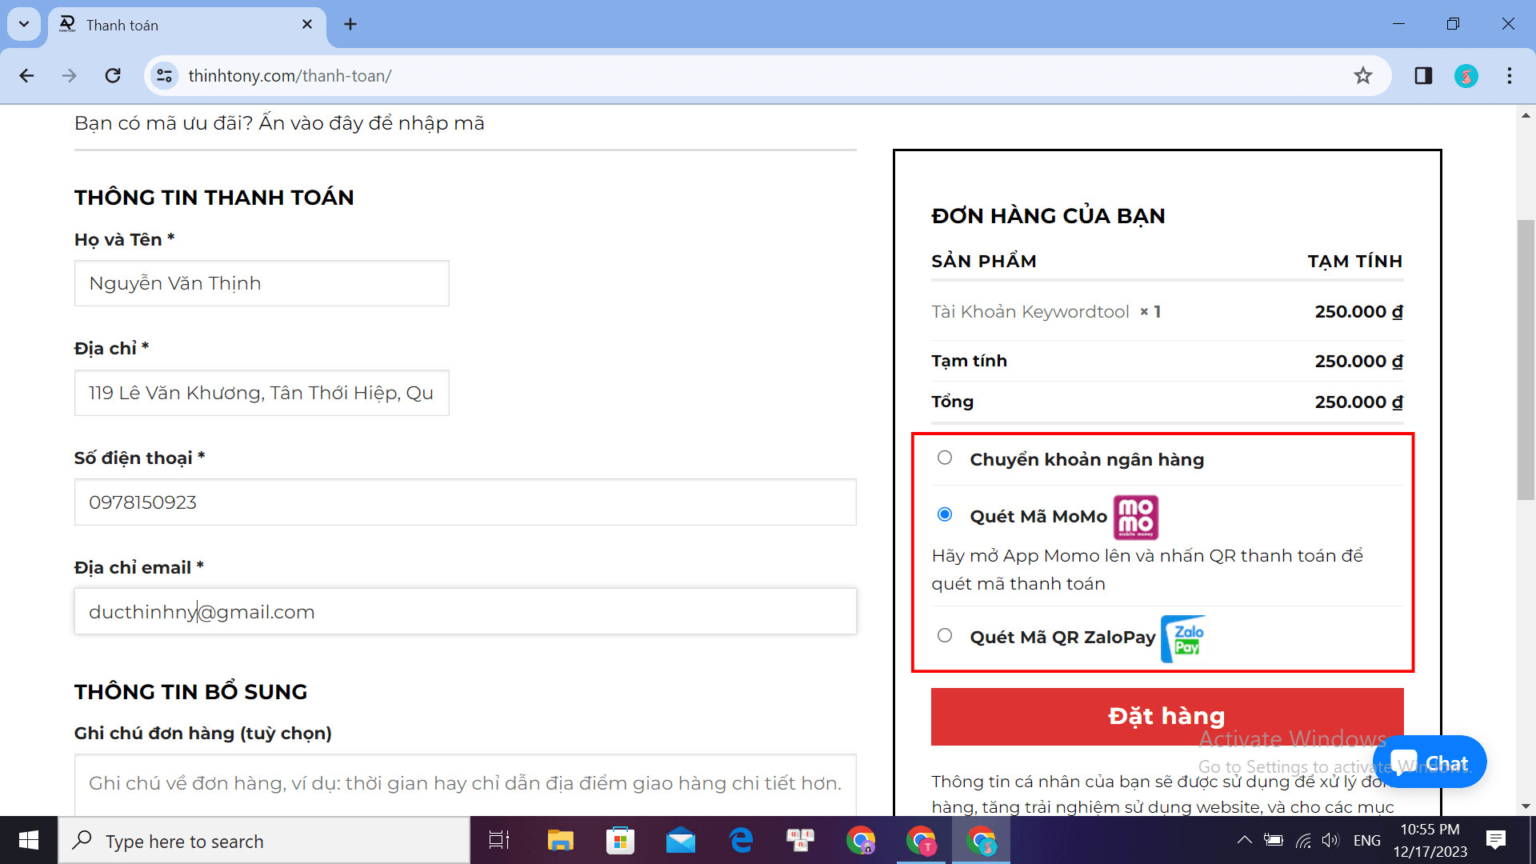This screenshot has height=864, width=1536.
Task: Click the Địa chỉ email input field
Action: tap(464, 611)
